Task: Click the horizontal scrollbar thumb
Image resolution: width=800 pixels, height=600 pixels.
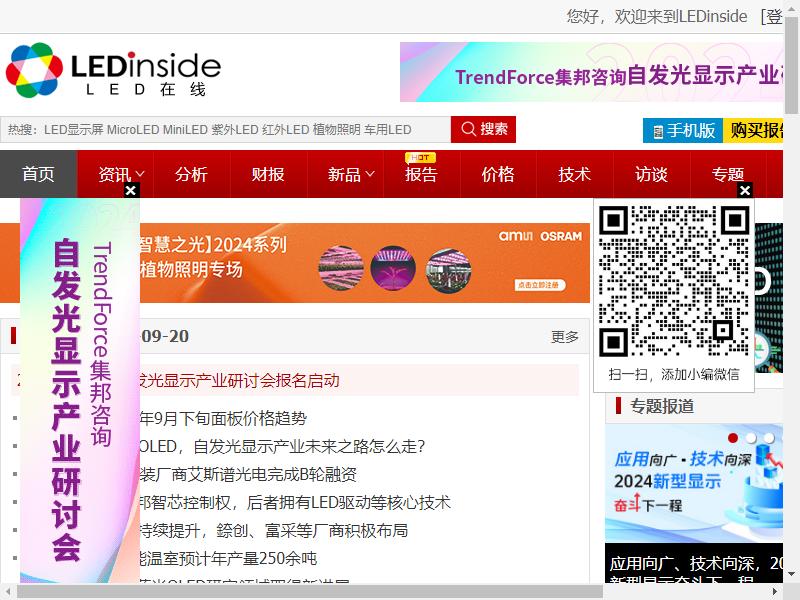Action: pyautogui.click(x=310, y=592)
